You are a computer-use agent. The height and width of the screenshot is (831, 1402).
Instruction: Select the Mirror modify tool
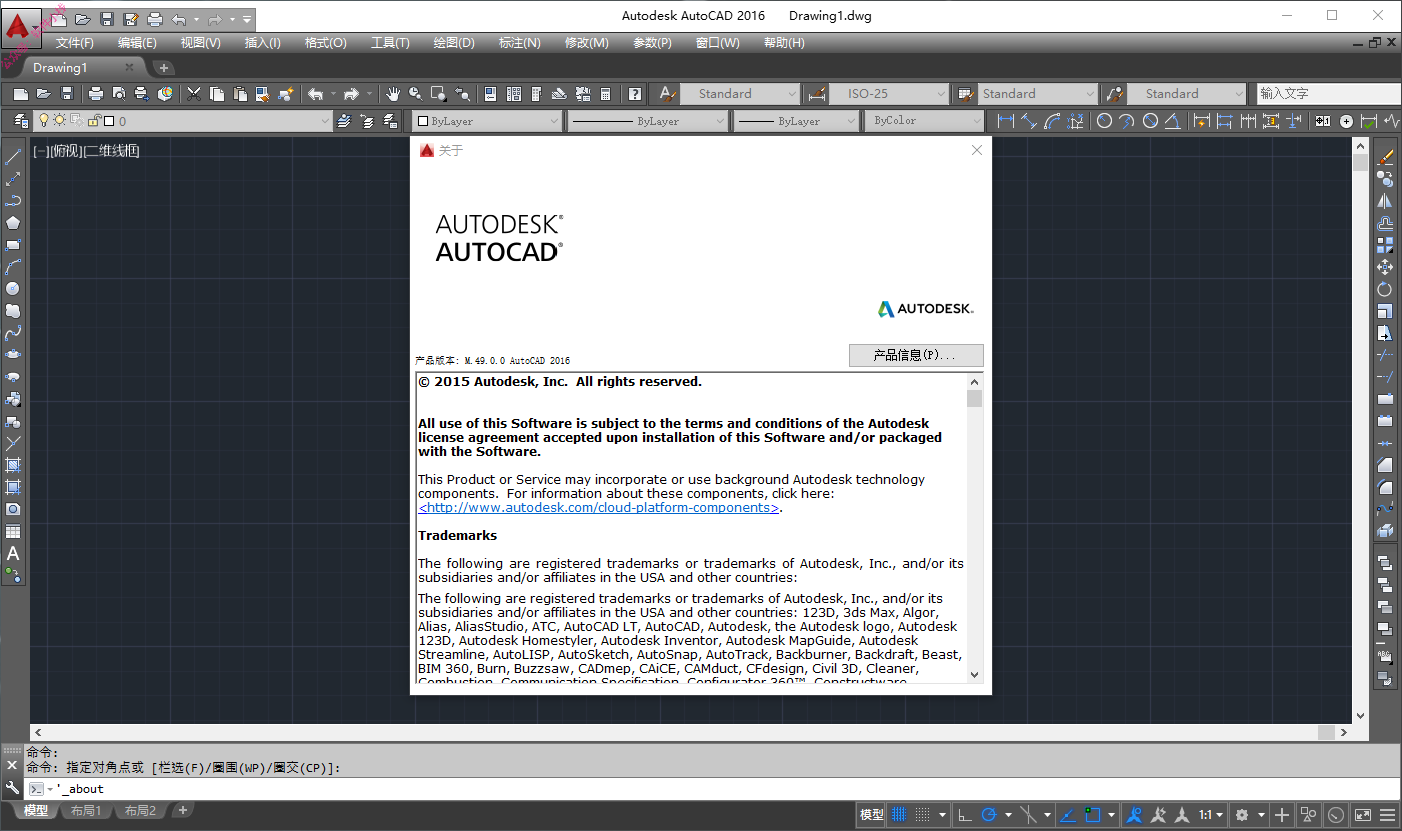pos(1385,201)
